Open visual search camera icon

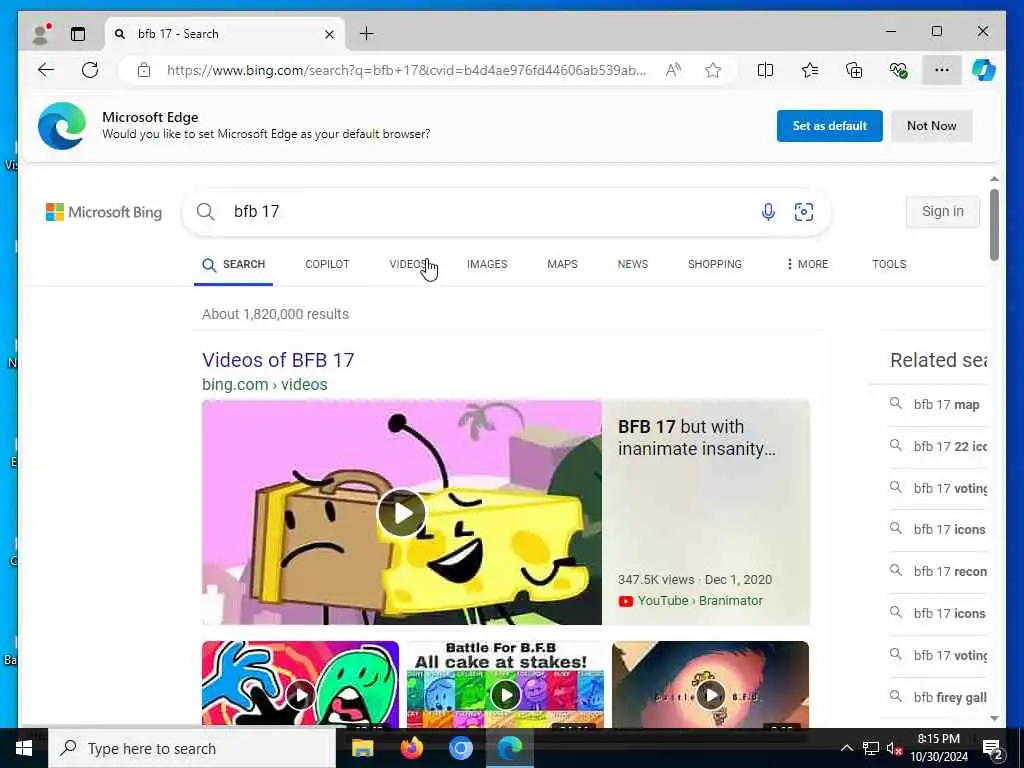click(804, 212)
